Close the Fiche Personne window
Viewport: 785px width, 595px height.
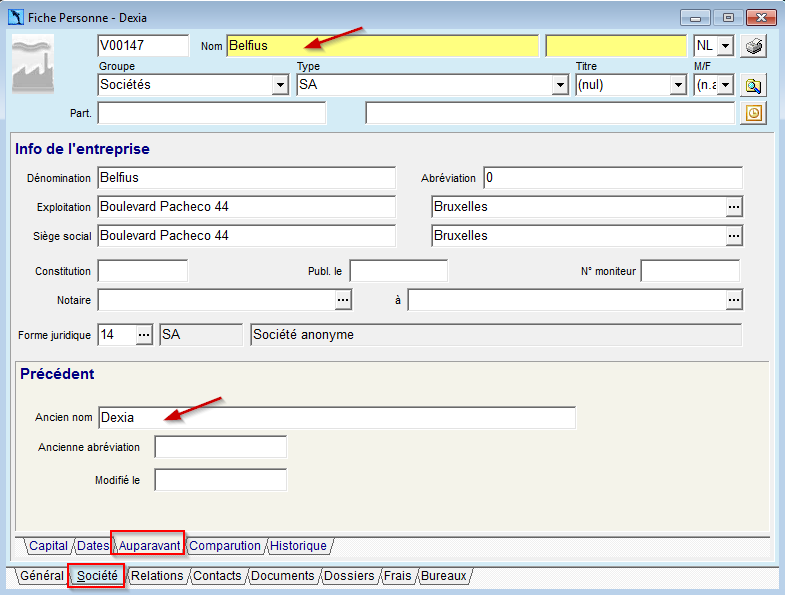coord(761,18)
